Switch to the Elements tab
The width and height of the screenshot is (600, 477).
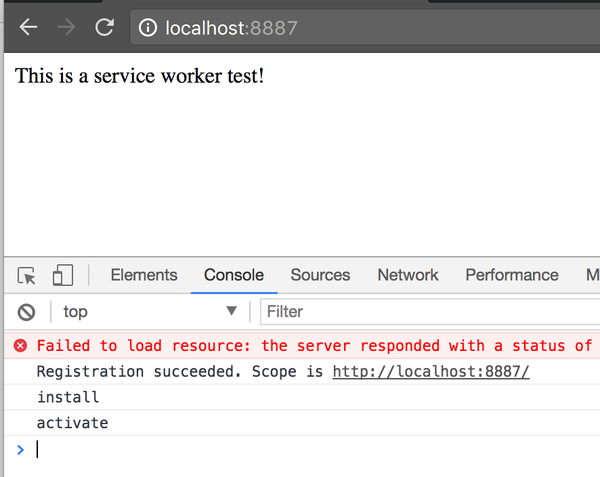point(144,275)
